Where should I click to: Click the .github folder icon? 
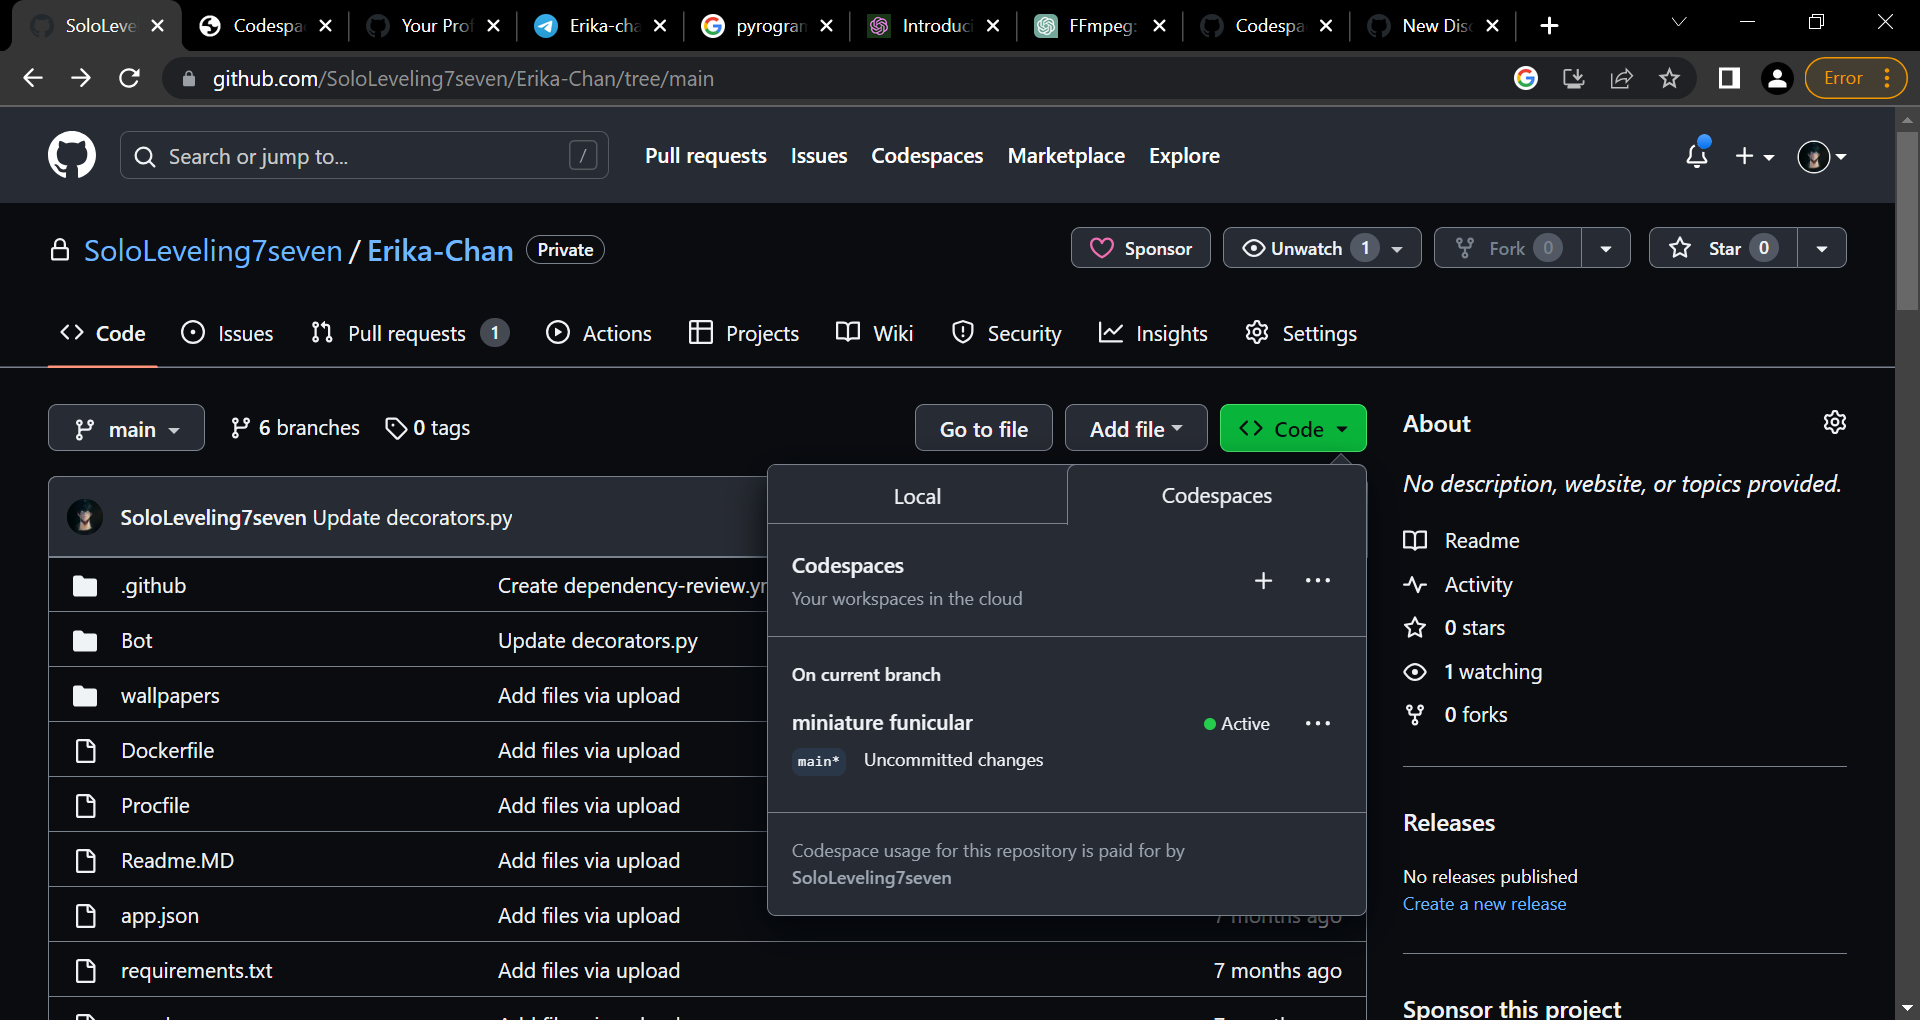click(85, 586)
